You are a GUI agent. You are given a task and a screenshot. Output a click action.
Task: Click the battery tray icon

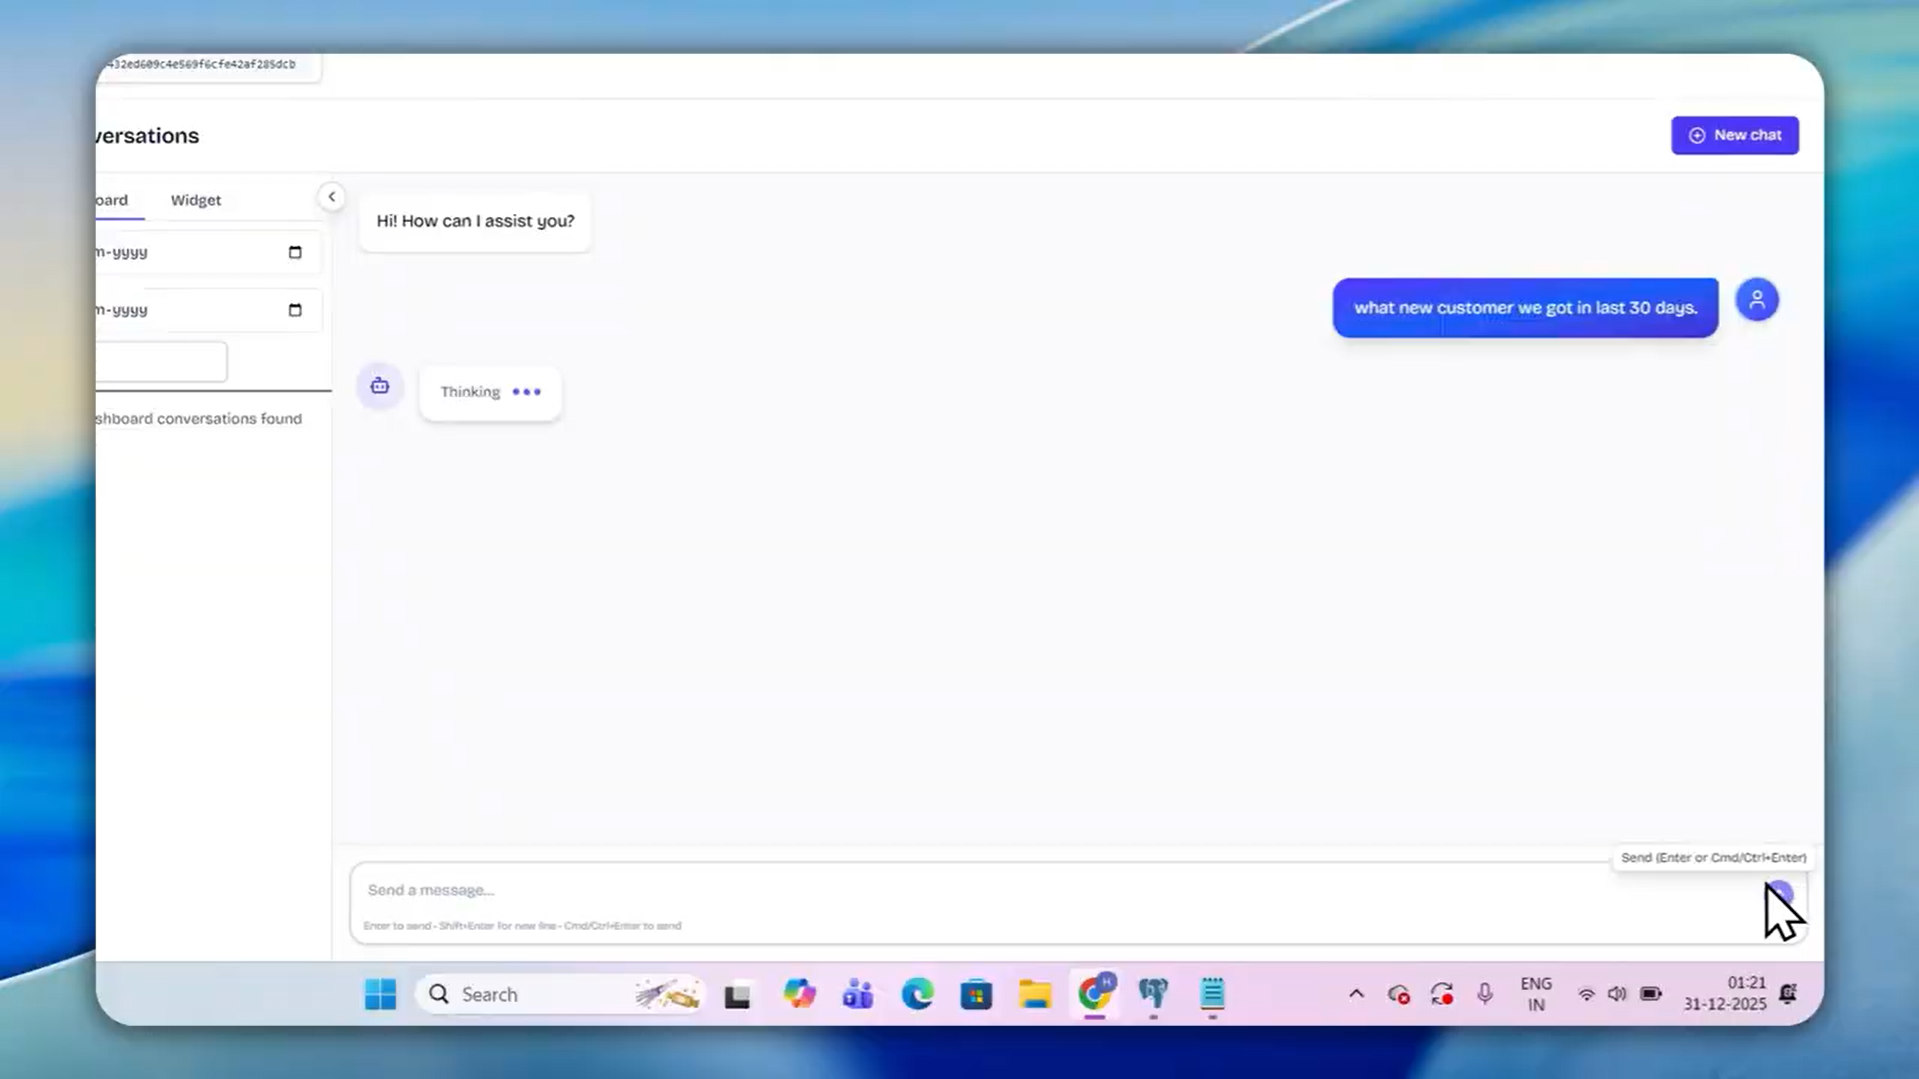coord(1650,994)
